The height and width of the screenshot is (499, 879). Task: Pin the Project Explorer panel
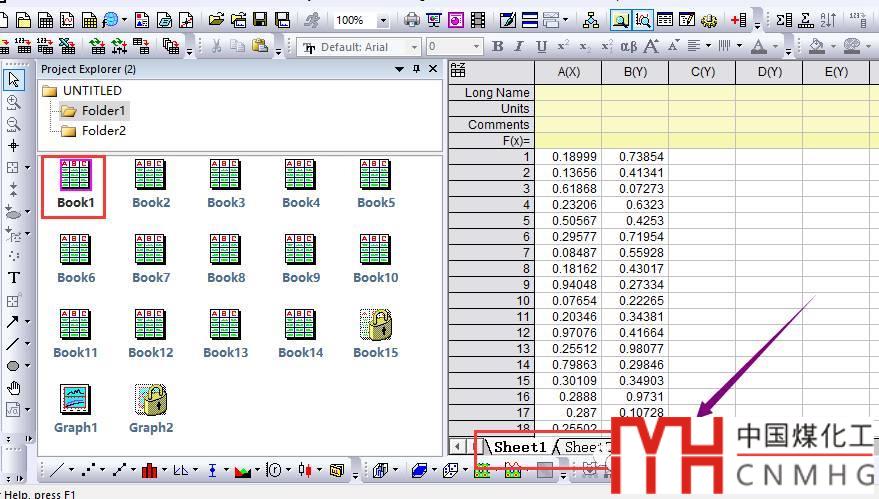point(416,69)
